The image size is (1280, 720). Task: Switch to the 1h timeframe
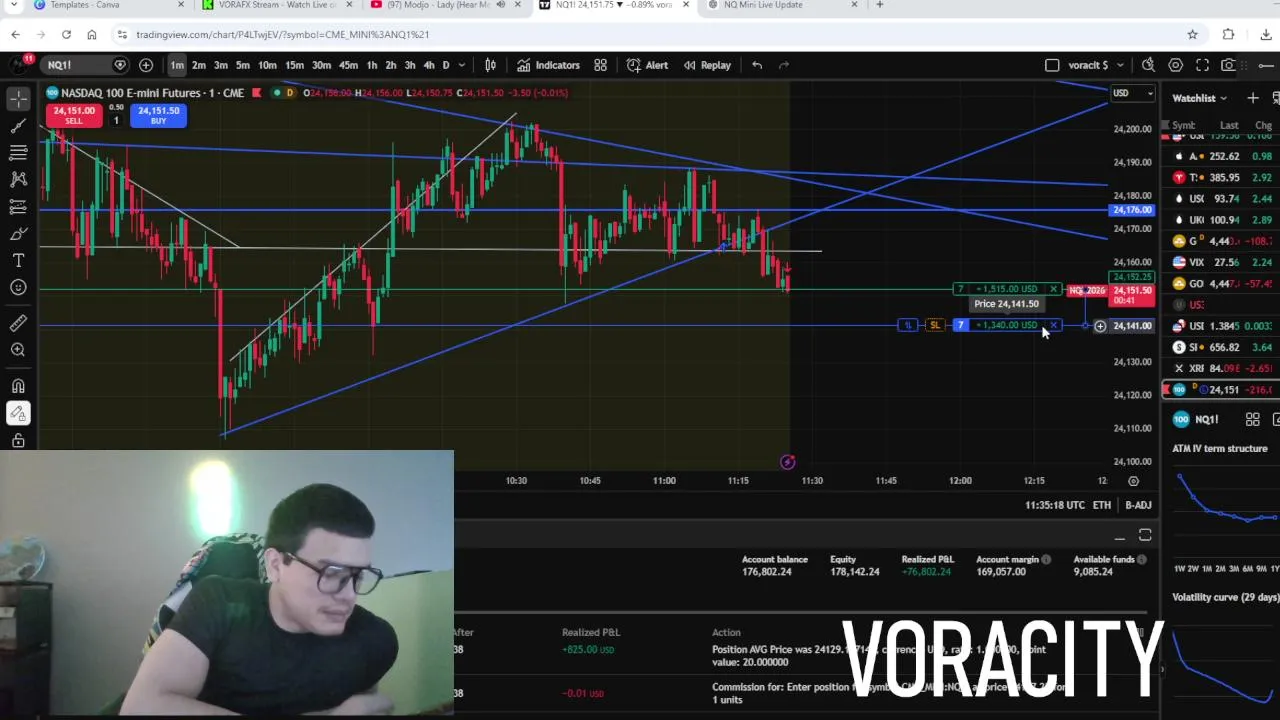[372, 65]
